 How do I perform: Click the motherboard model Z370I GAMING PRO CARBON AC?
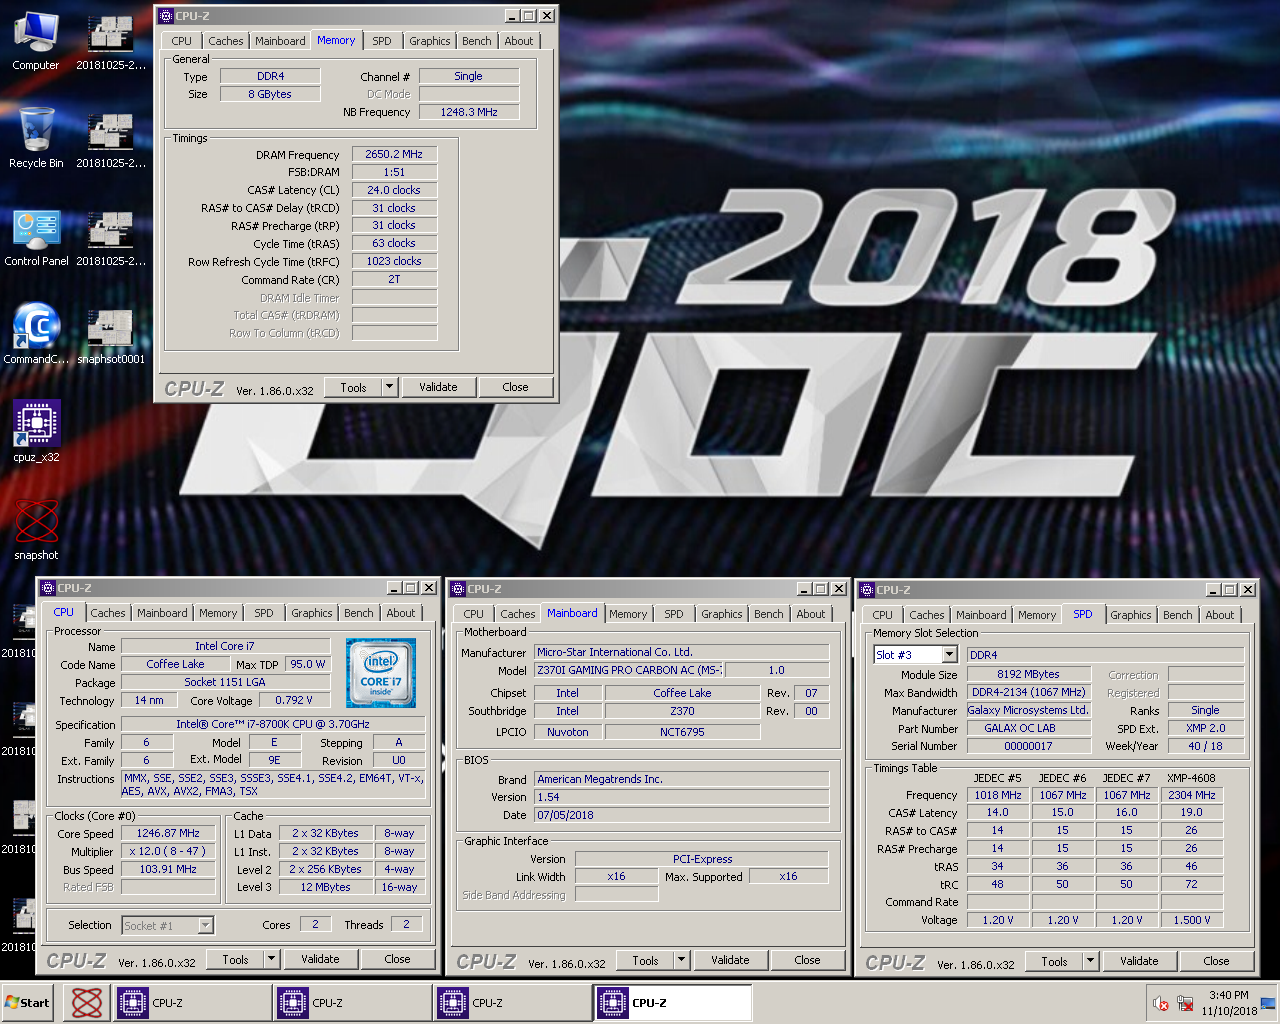coord(629,670)
